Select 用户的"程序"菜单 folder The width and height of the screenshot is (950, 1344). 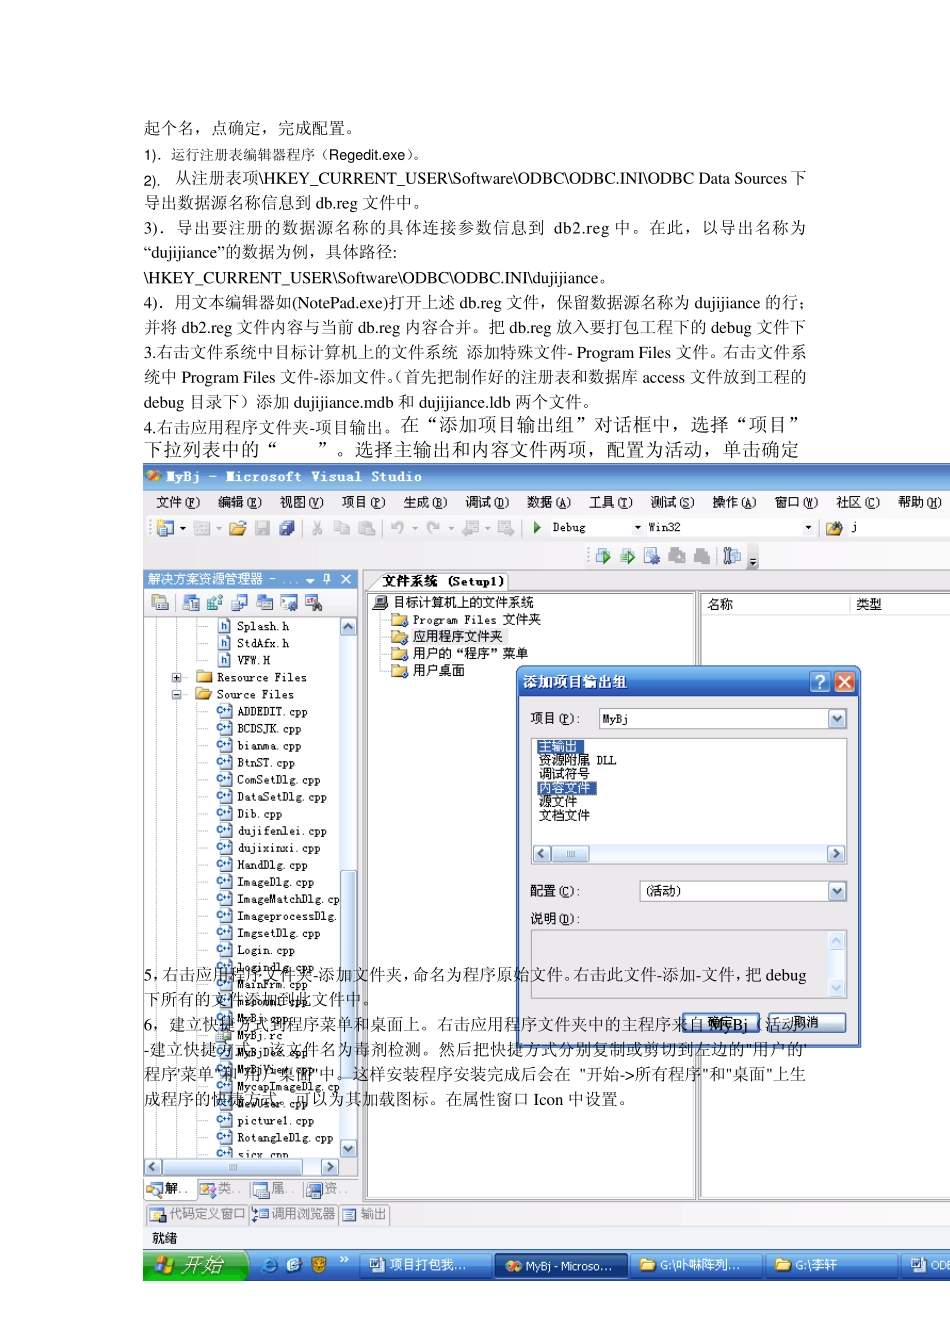click(x=470, y=653)
